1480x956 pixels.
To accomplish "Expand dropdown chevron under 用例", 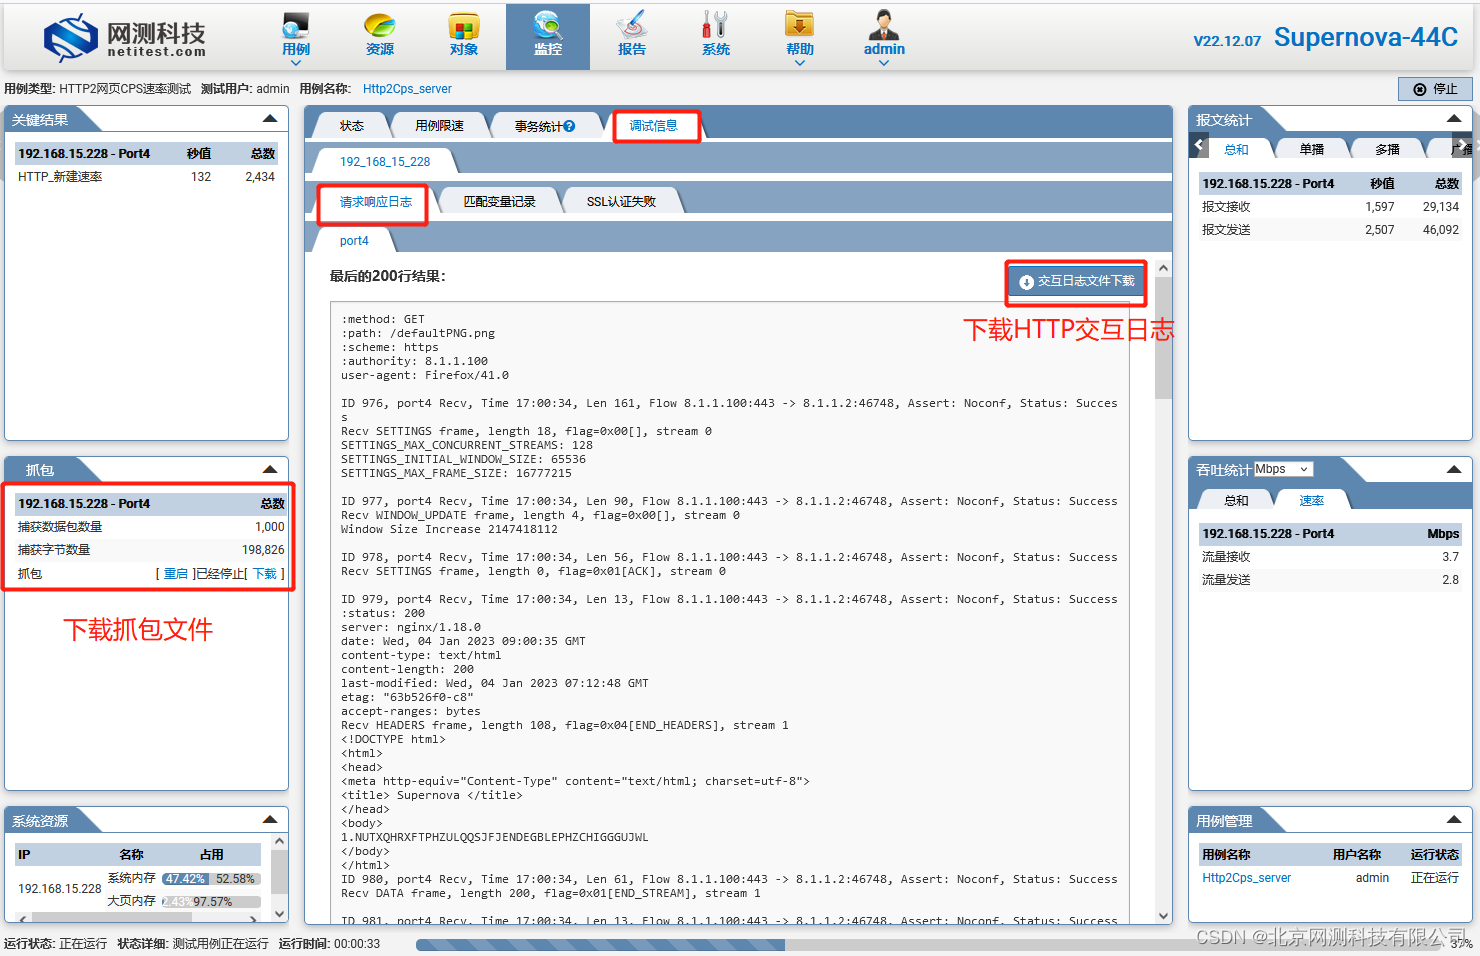I will pyautogui.click(x=296, y=63).
